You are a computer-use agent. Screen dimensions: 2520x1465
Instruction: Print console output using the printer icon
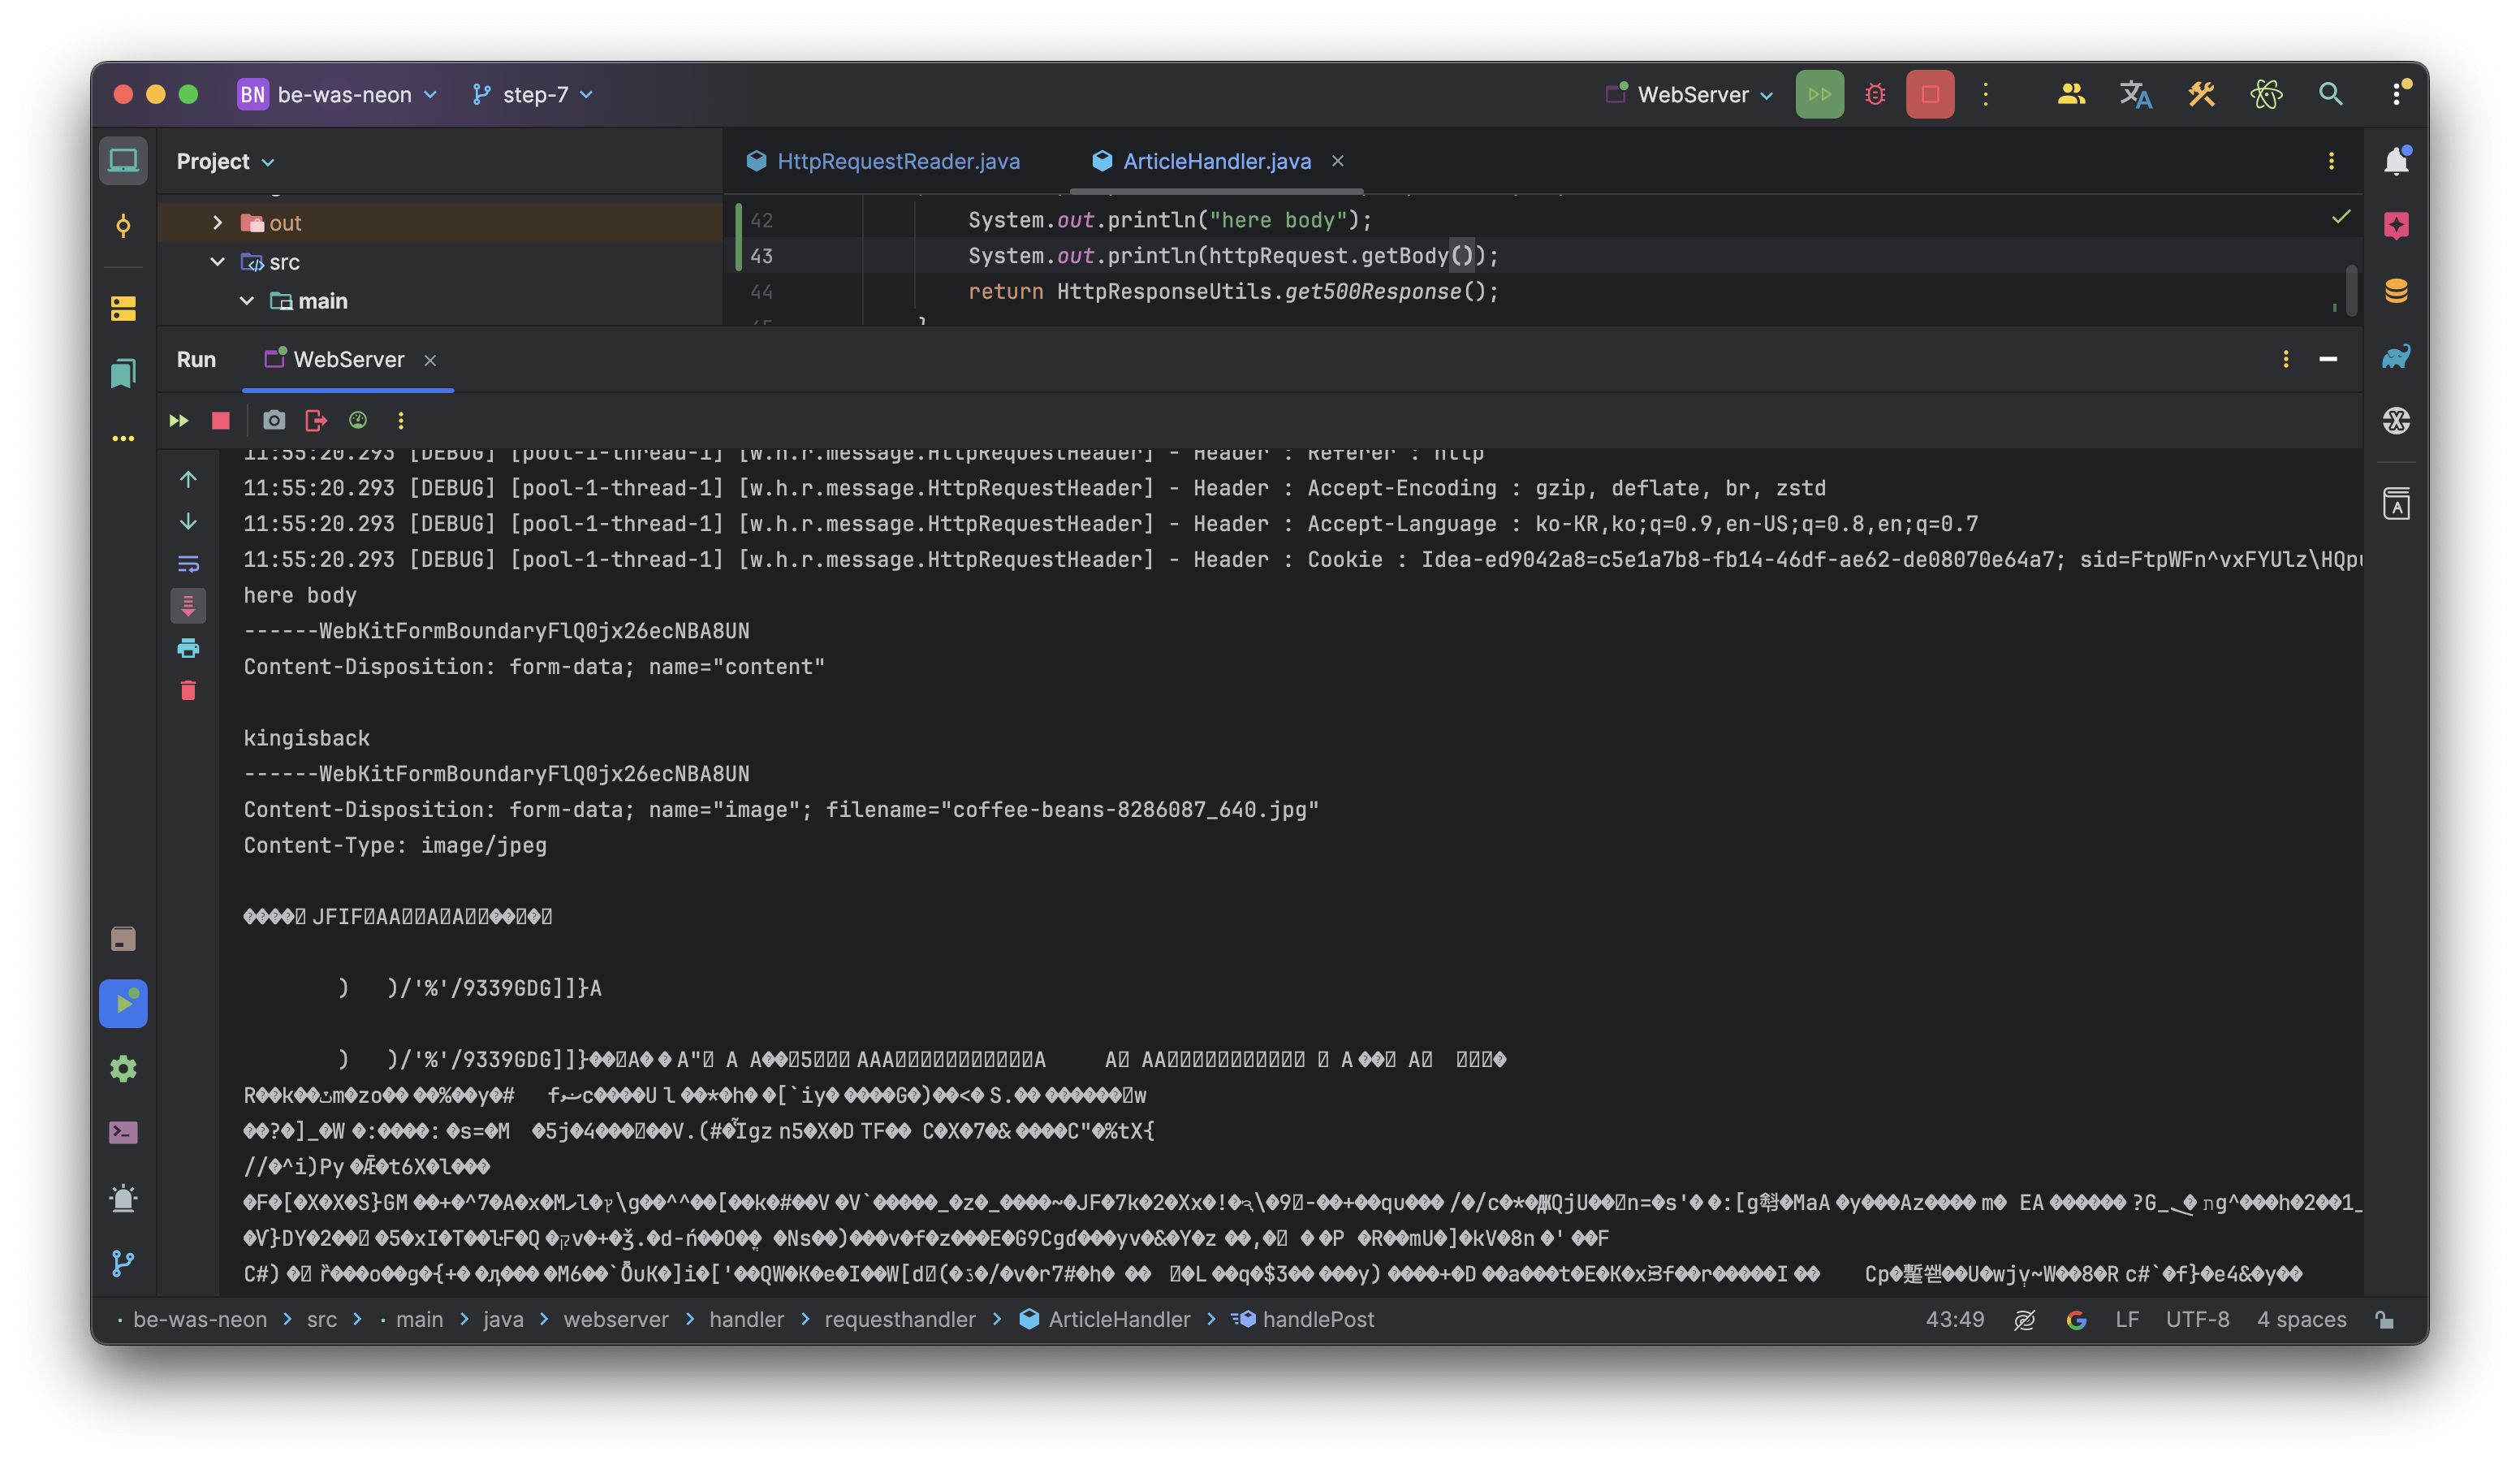[x=188, y=648]
